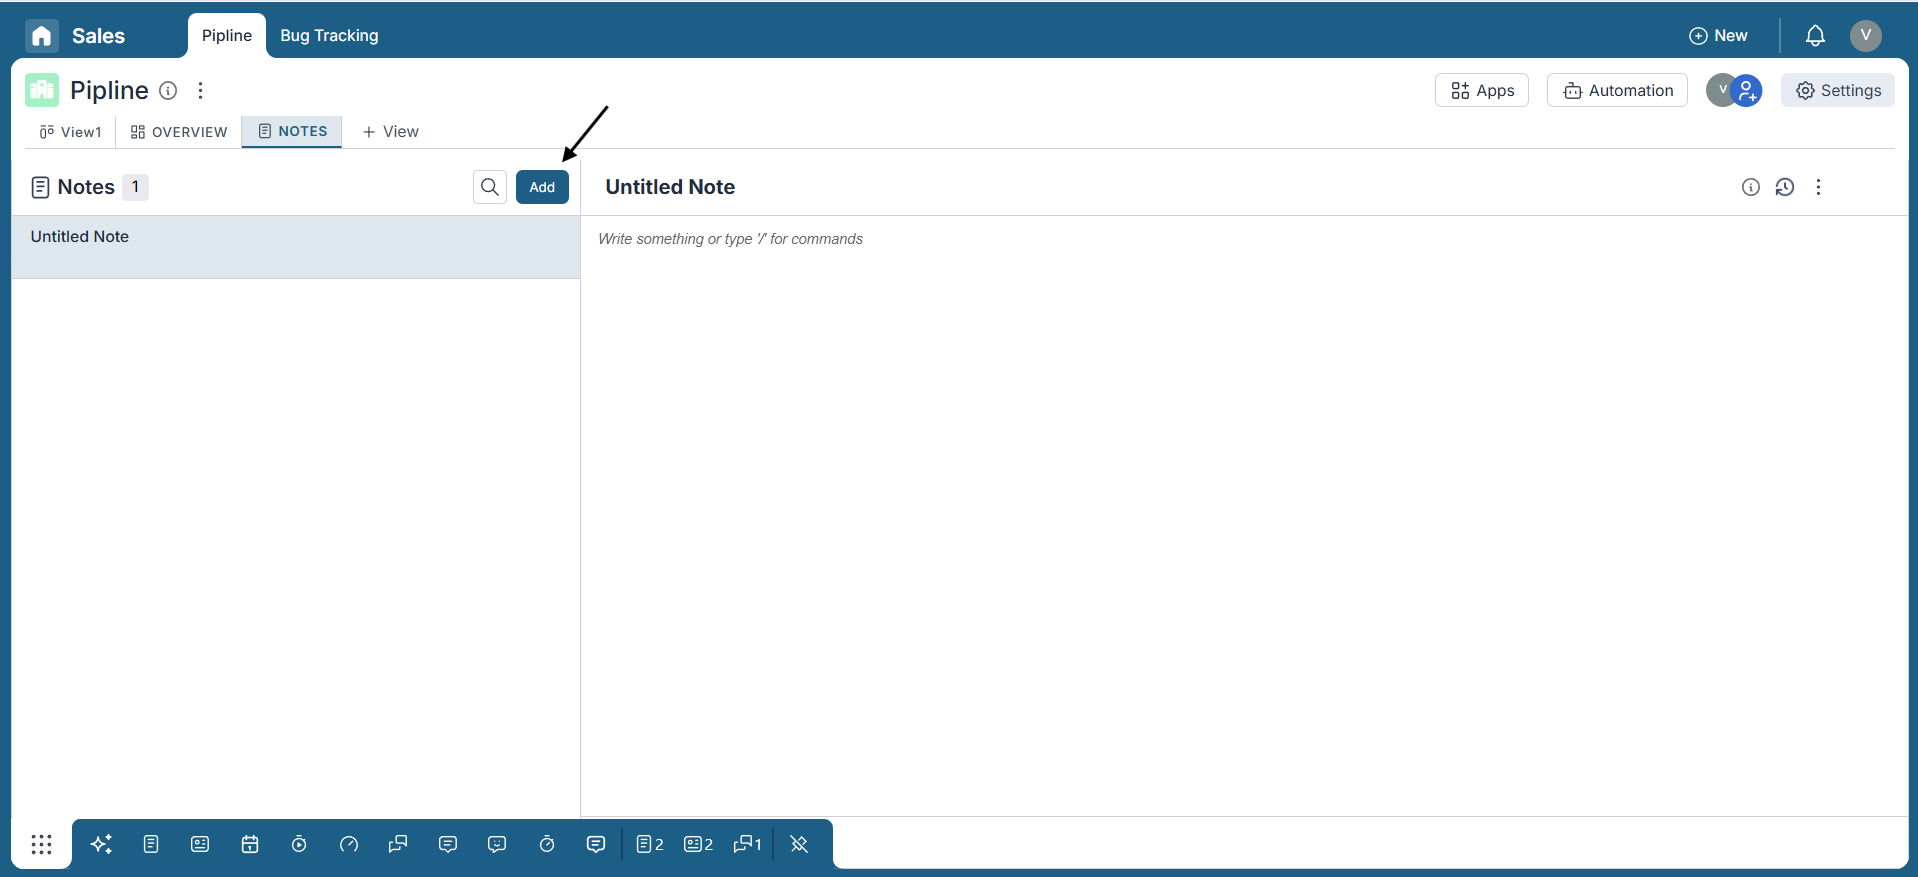Viewport: 1918px width, 877px height.
Task: Click the stopwatch icon in bottom bar
Action: pos(547,844)
